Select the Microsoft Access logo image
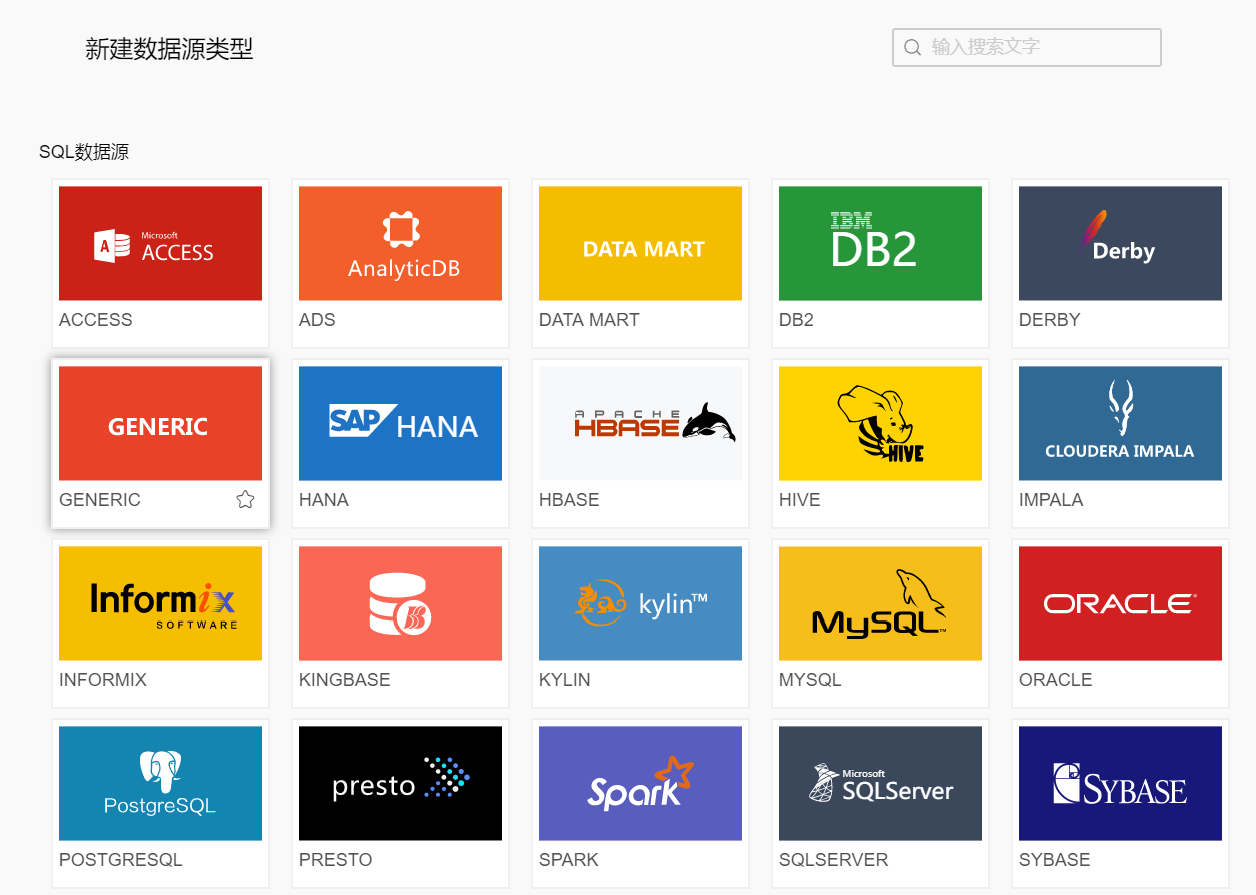This screenshot has height=895, width=1256. 160,243
